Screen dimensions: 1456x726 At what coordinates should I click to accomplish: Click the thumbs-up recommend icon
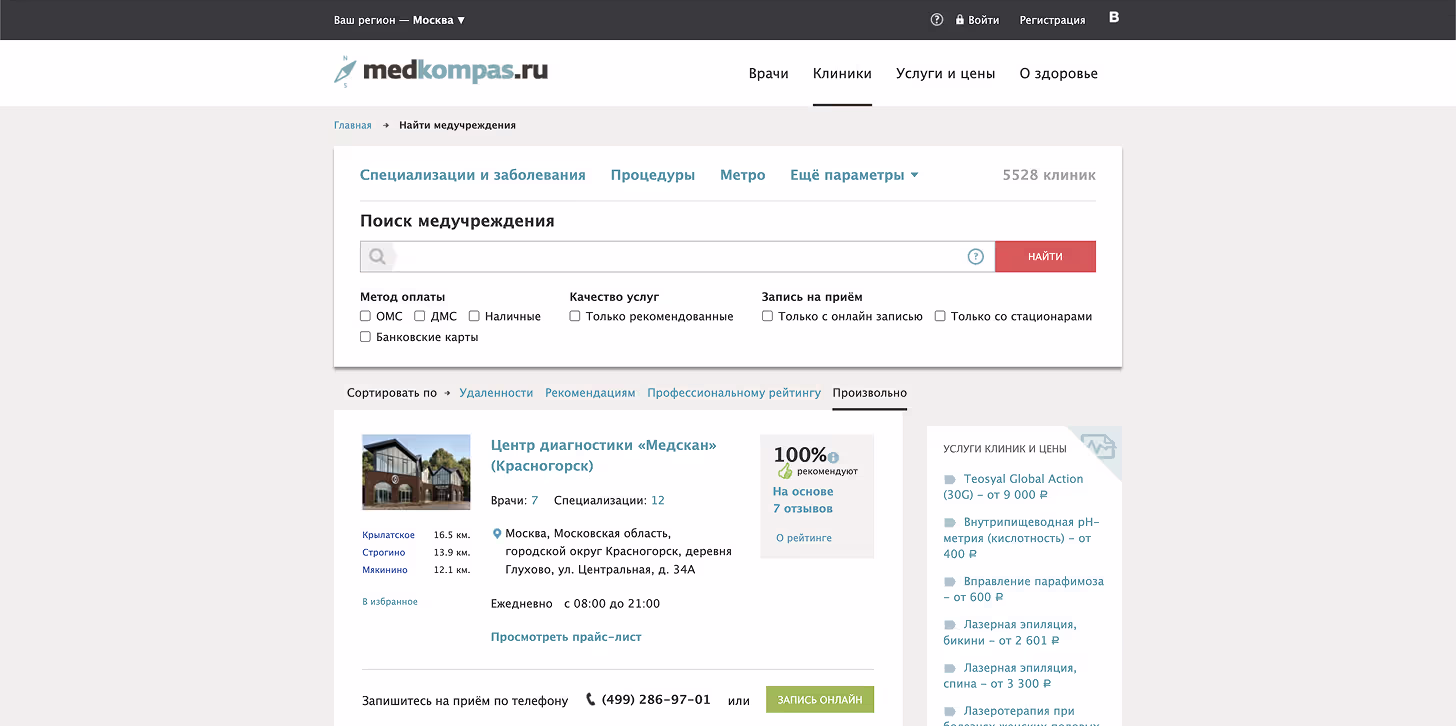pyautogui.click(x=785, y=471)
